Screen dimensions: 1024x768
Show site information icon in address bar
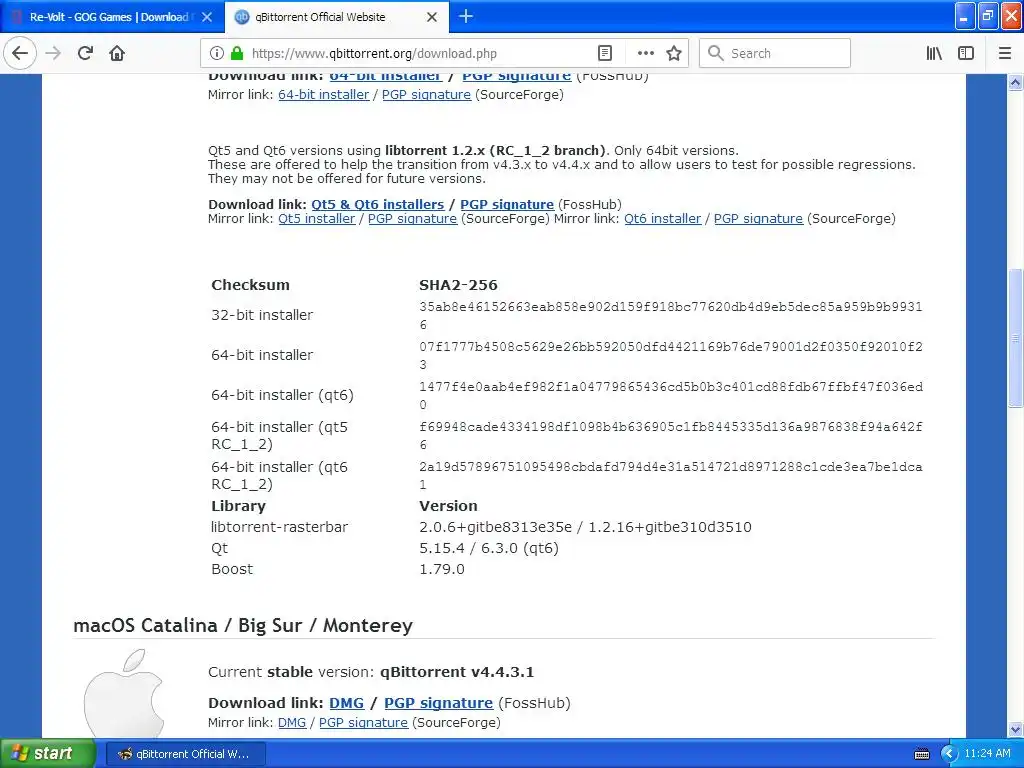(x=217, y=54)
